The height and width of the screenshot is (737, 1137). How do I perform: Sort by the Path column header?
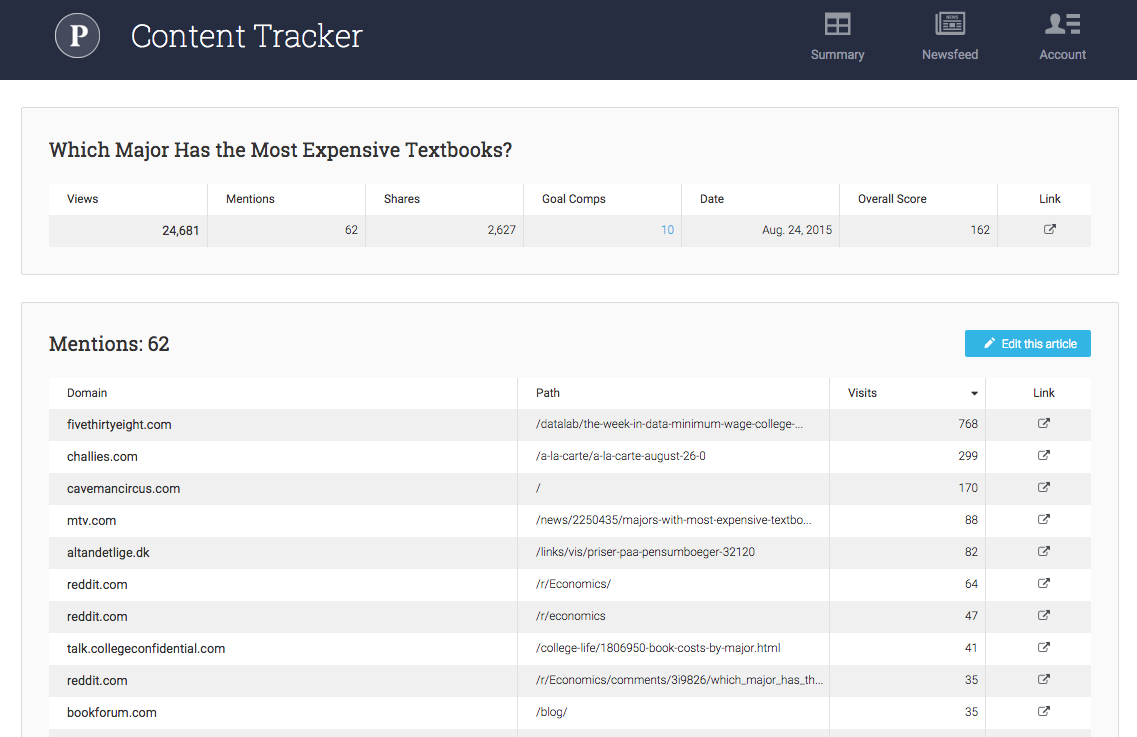548,393
